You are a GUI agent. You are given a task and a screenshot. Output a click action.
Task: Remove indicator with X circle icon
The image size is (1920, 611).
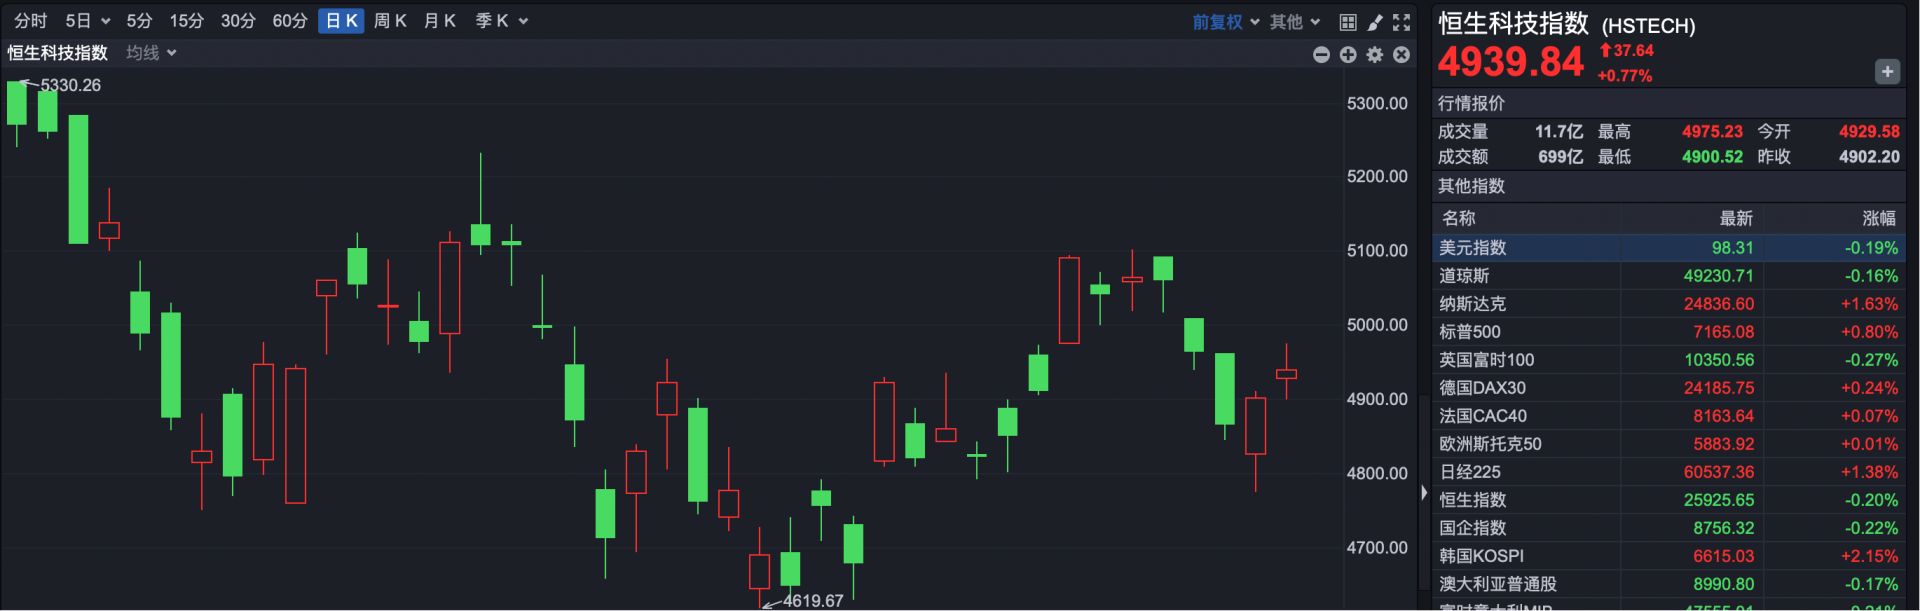(x=1402, y=55)
